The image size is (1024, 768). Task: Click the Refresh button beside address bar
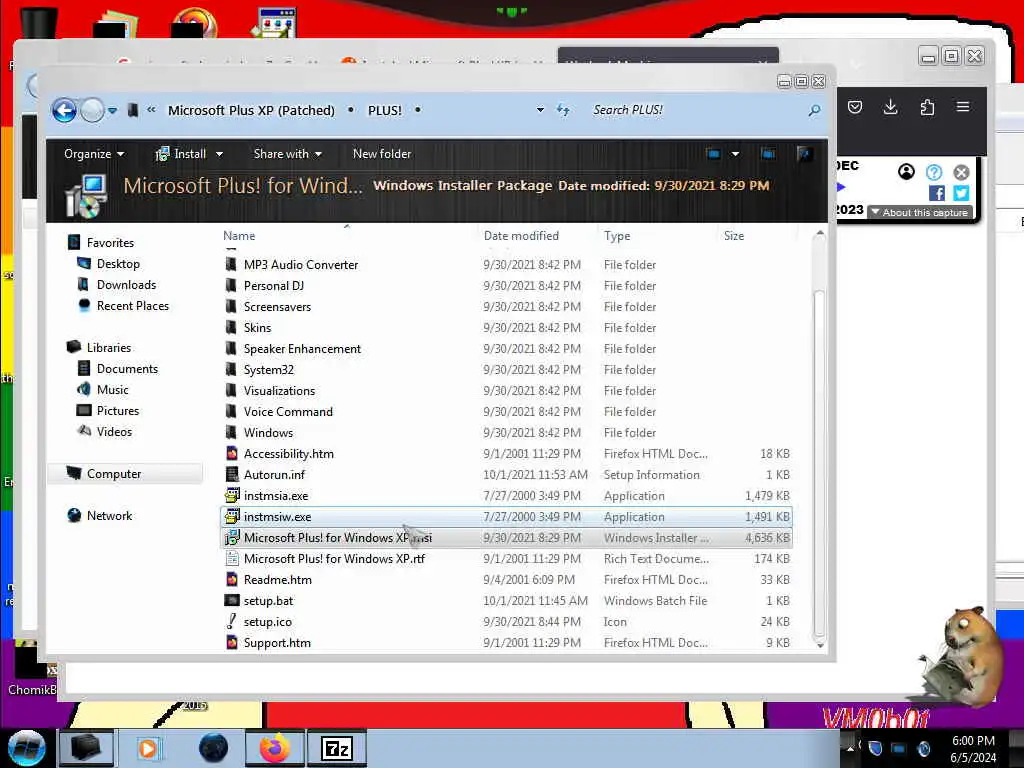pyautogui.click(x=563, y=110)
